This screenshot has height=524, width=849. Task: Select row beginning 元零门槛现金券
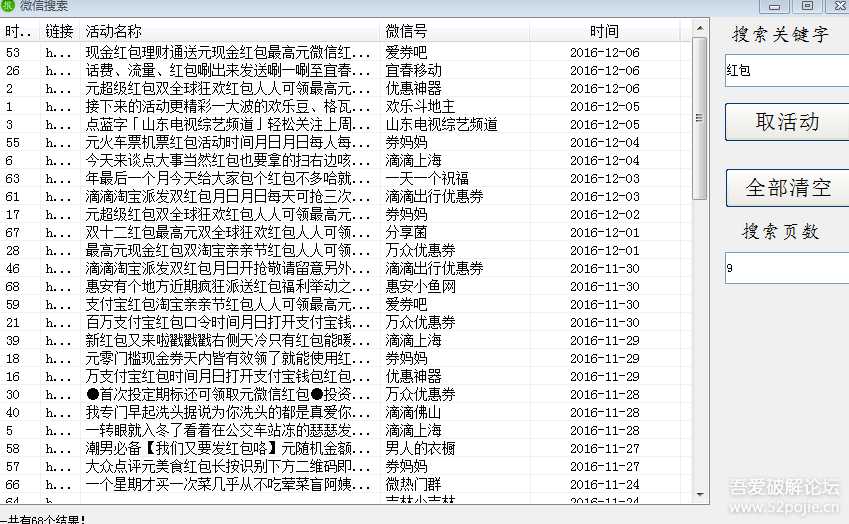coord(347,358)
